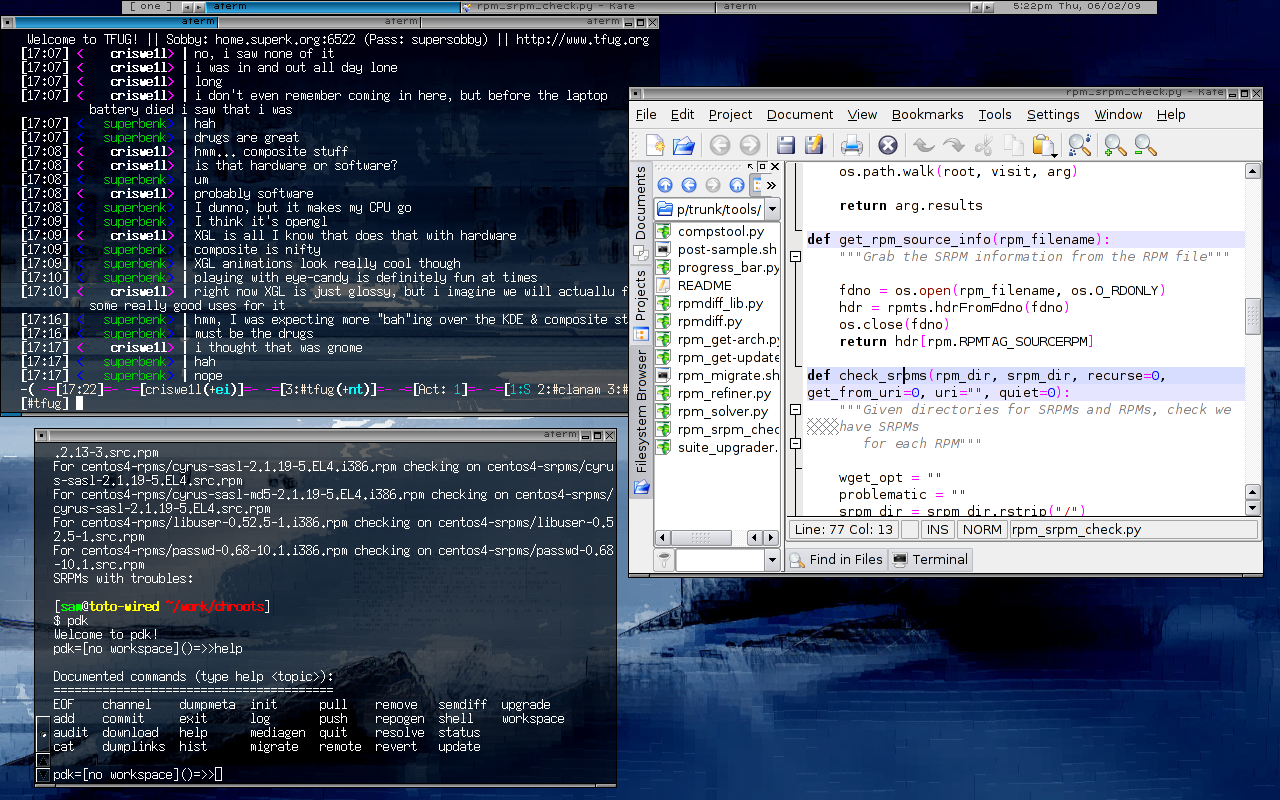Screen dimensions: 1280x800
Task: Zoom out with the minus magnifier icon
Action: tap(1145, 145)
